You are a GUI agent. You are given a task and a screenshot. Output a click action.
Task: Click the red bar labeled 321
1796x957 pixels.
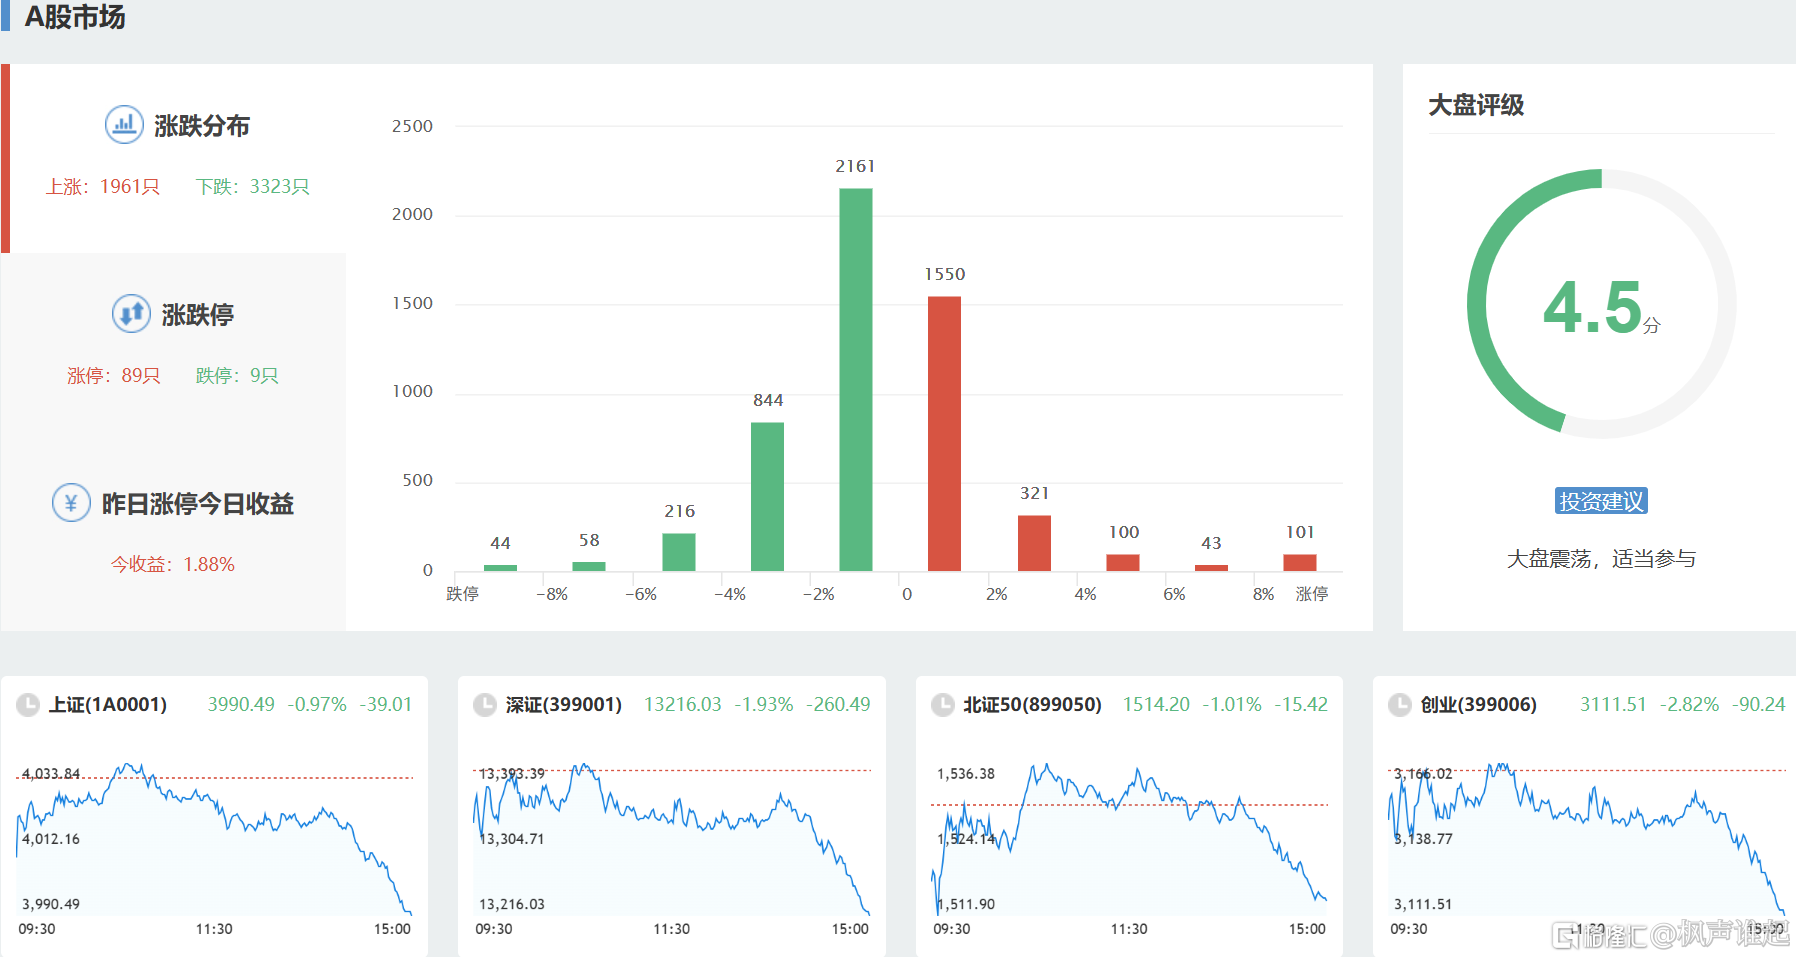(1034, 543)
